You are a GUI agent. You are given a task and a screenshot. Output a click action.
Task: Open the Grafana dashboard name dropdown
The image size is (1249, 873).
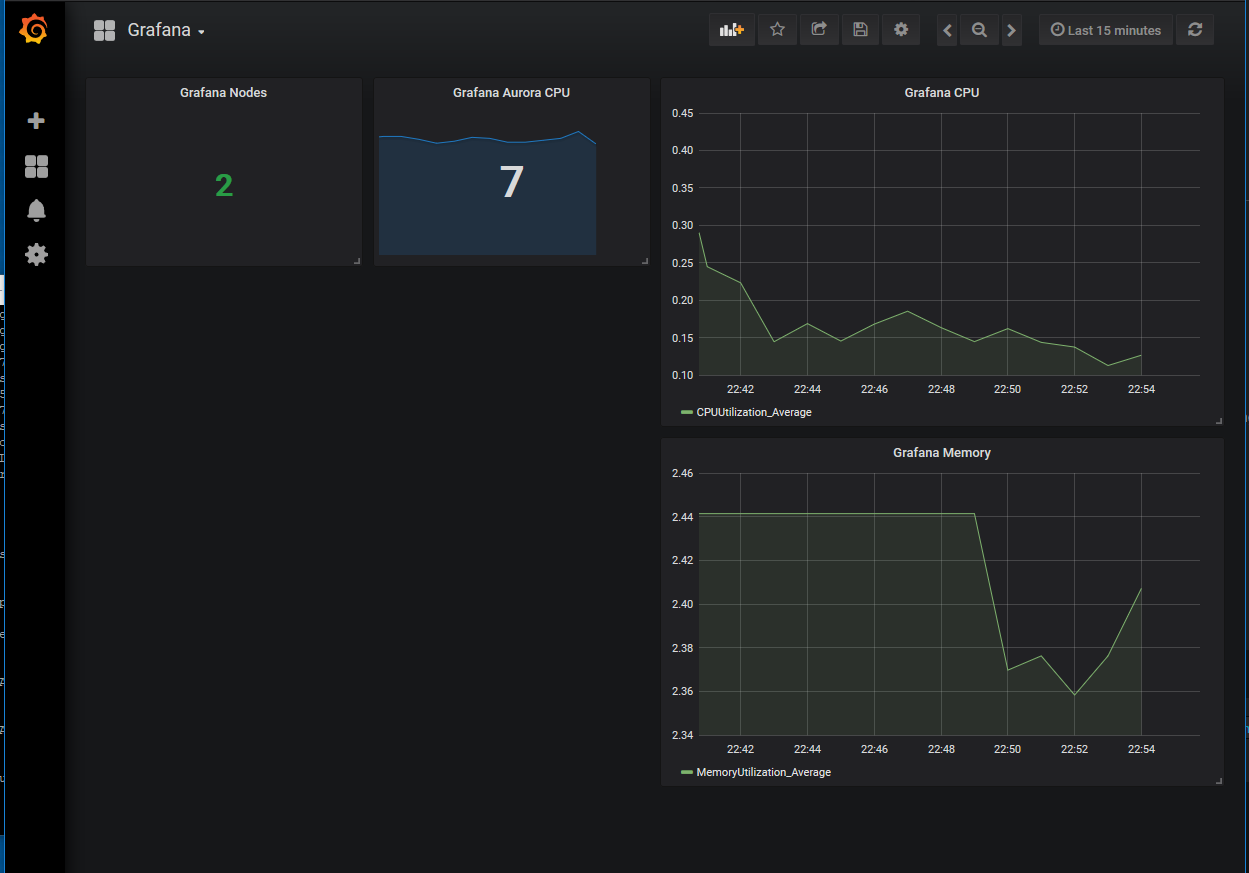coord(165,30)
